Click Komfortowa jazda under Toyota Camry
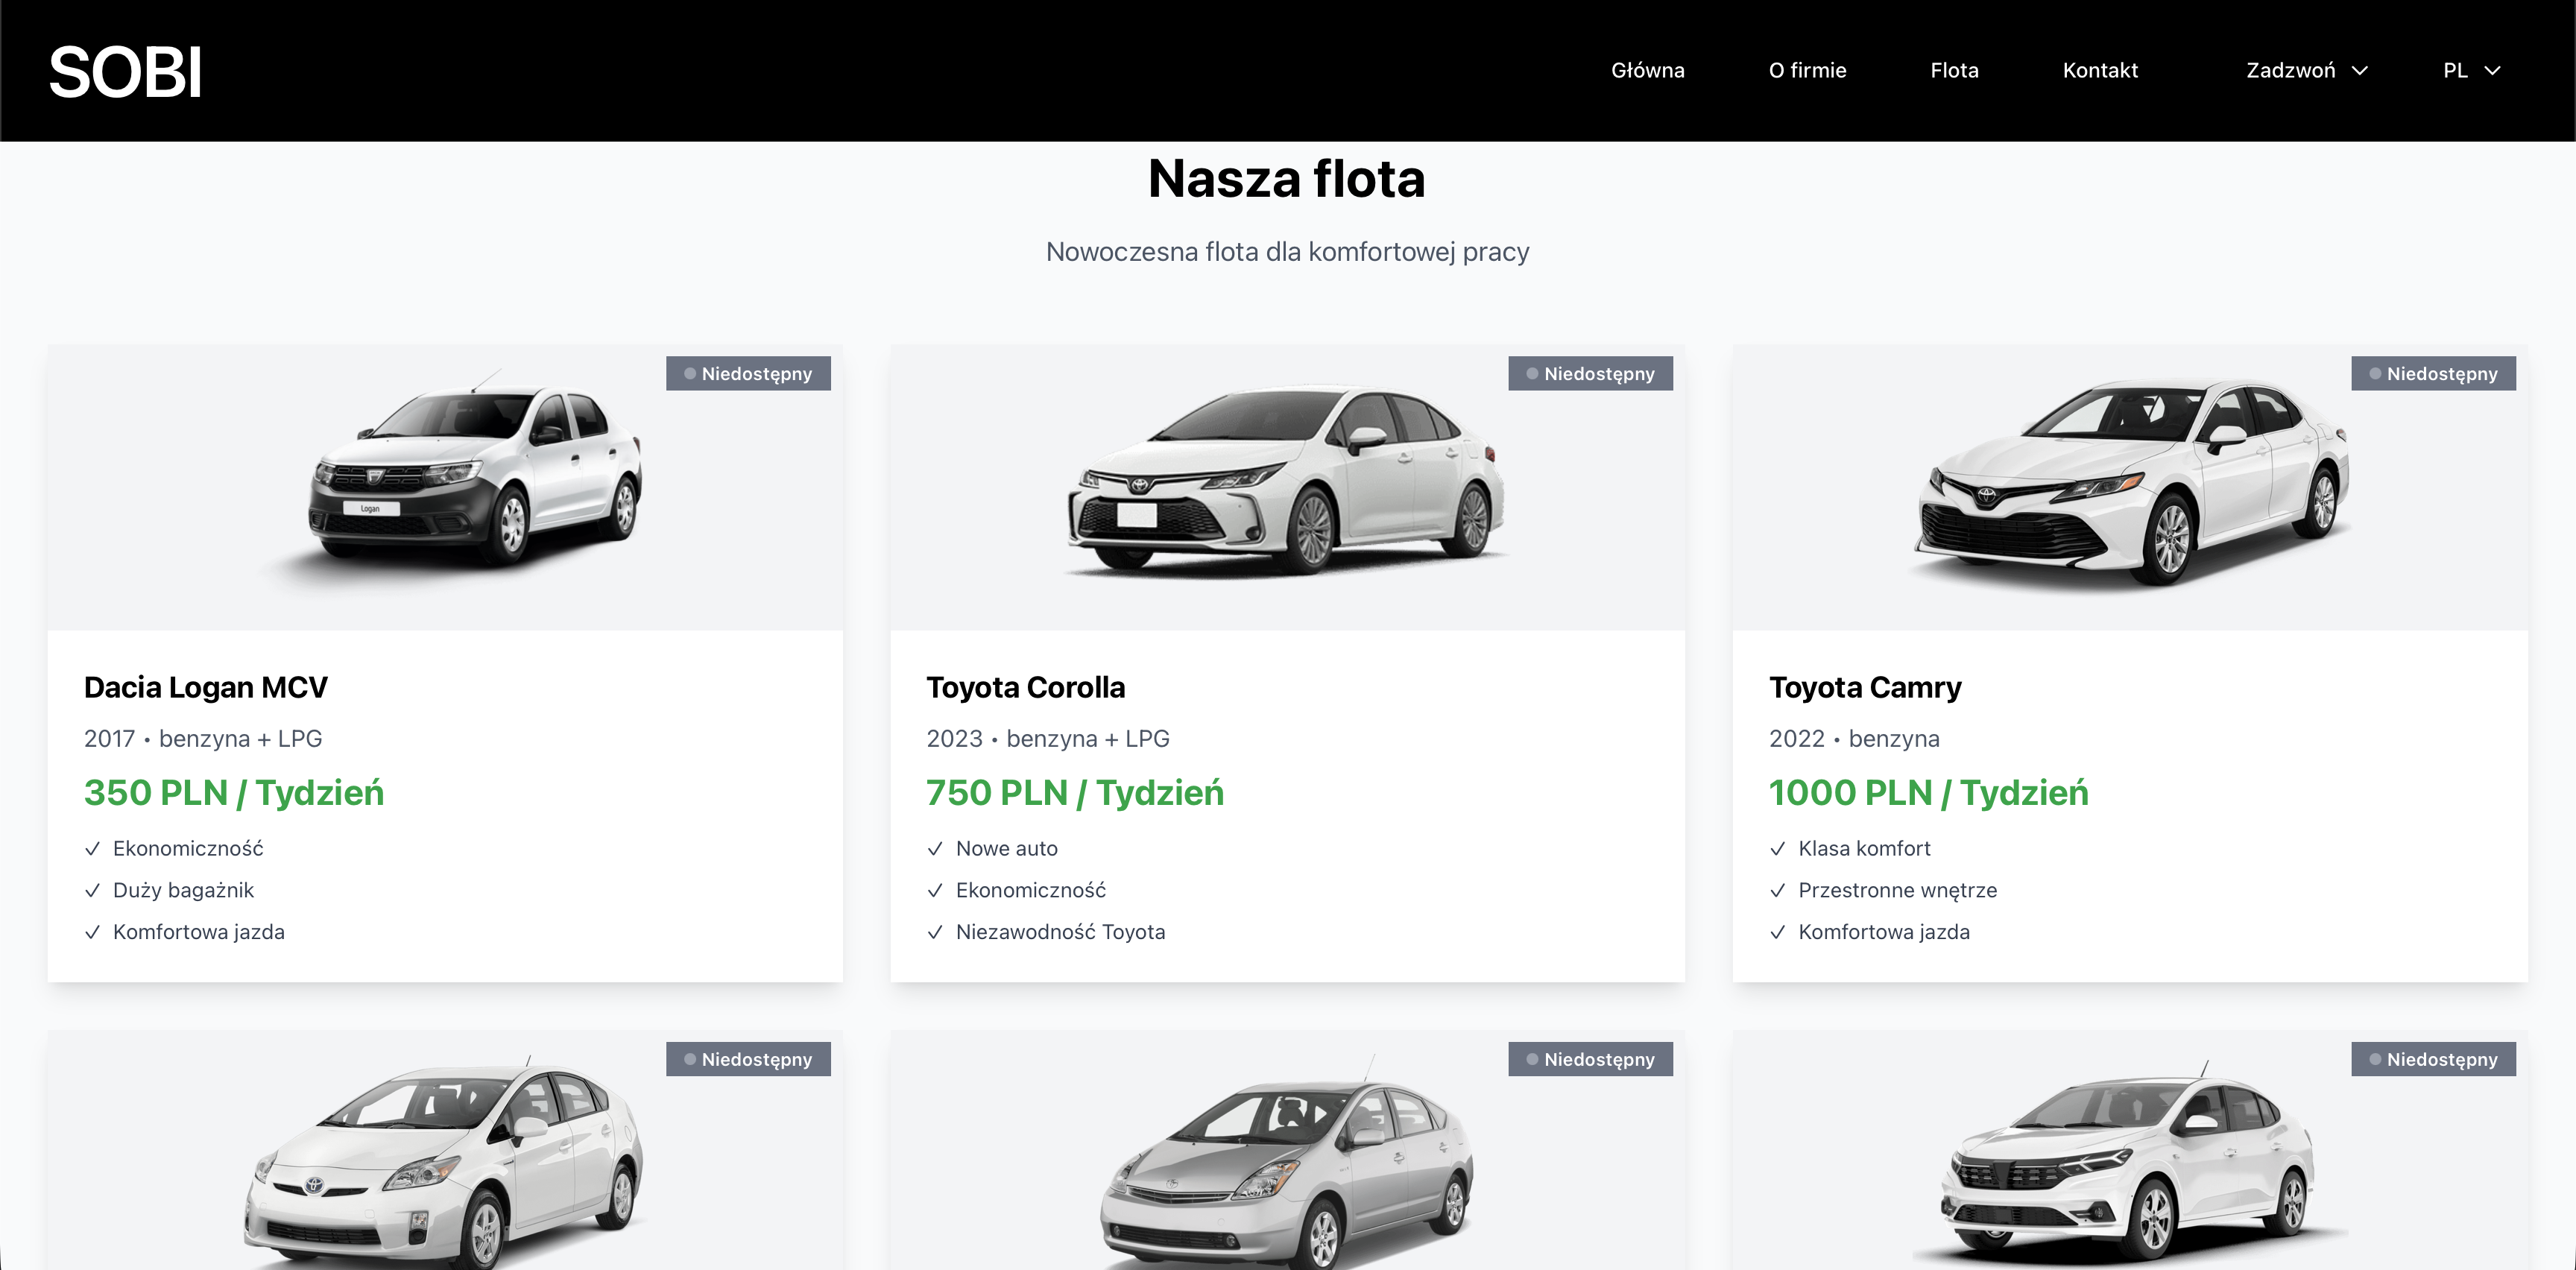Screen dimensions: 2576x1270 click(1883, 932)
